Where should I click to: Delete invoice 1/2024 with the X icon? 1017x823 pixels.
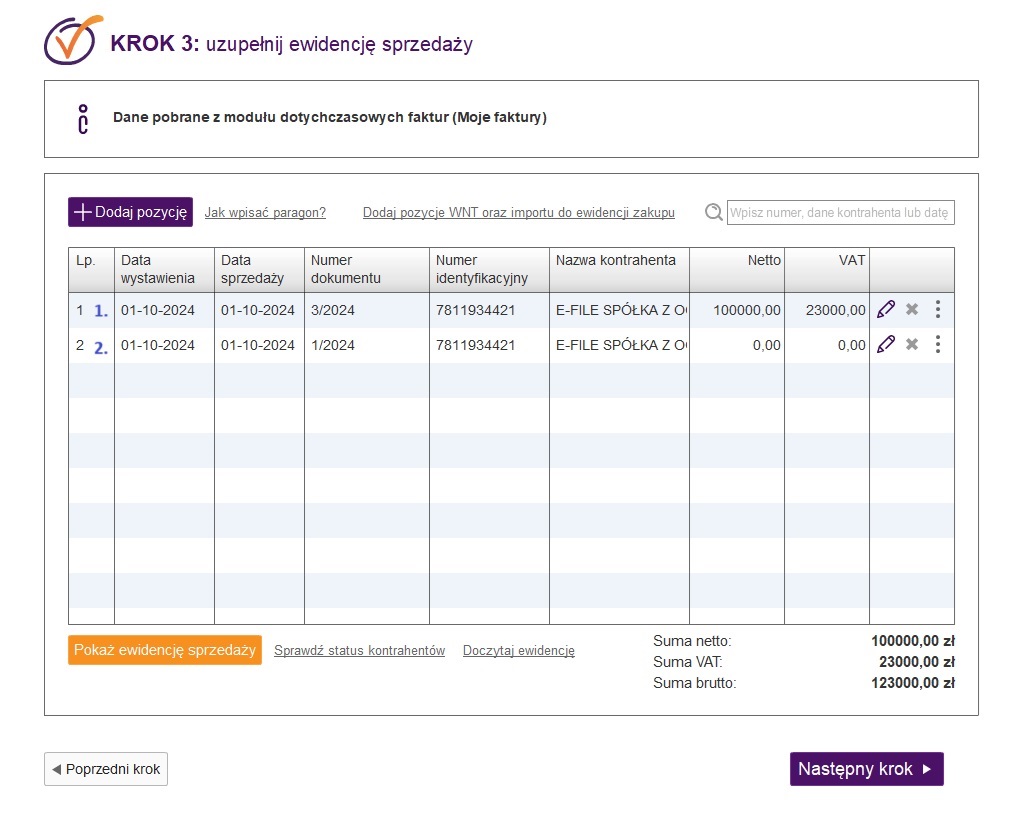[x=912, y=344]
